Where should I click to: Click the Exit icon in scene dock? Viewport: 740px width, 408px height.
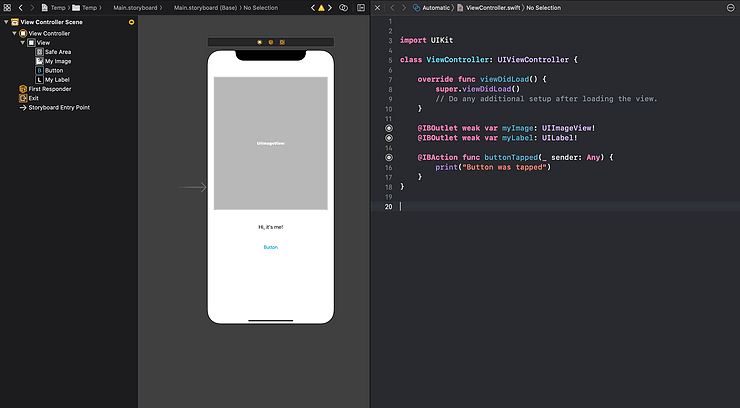pos(282,42)
